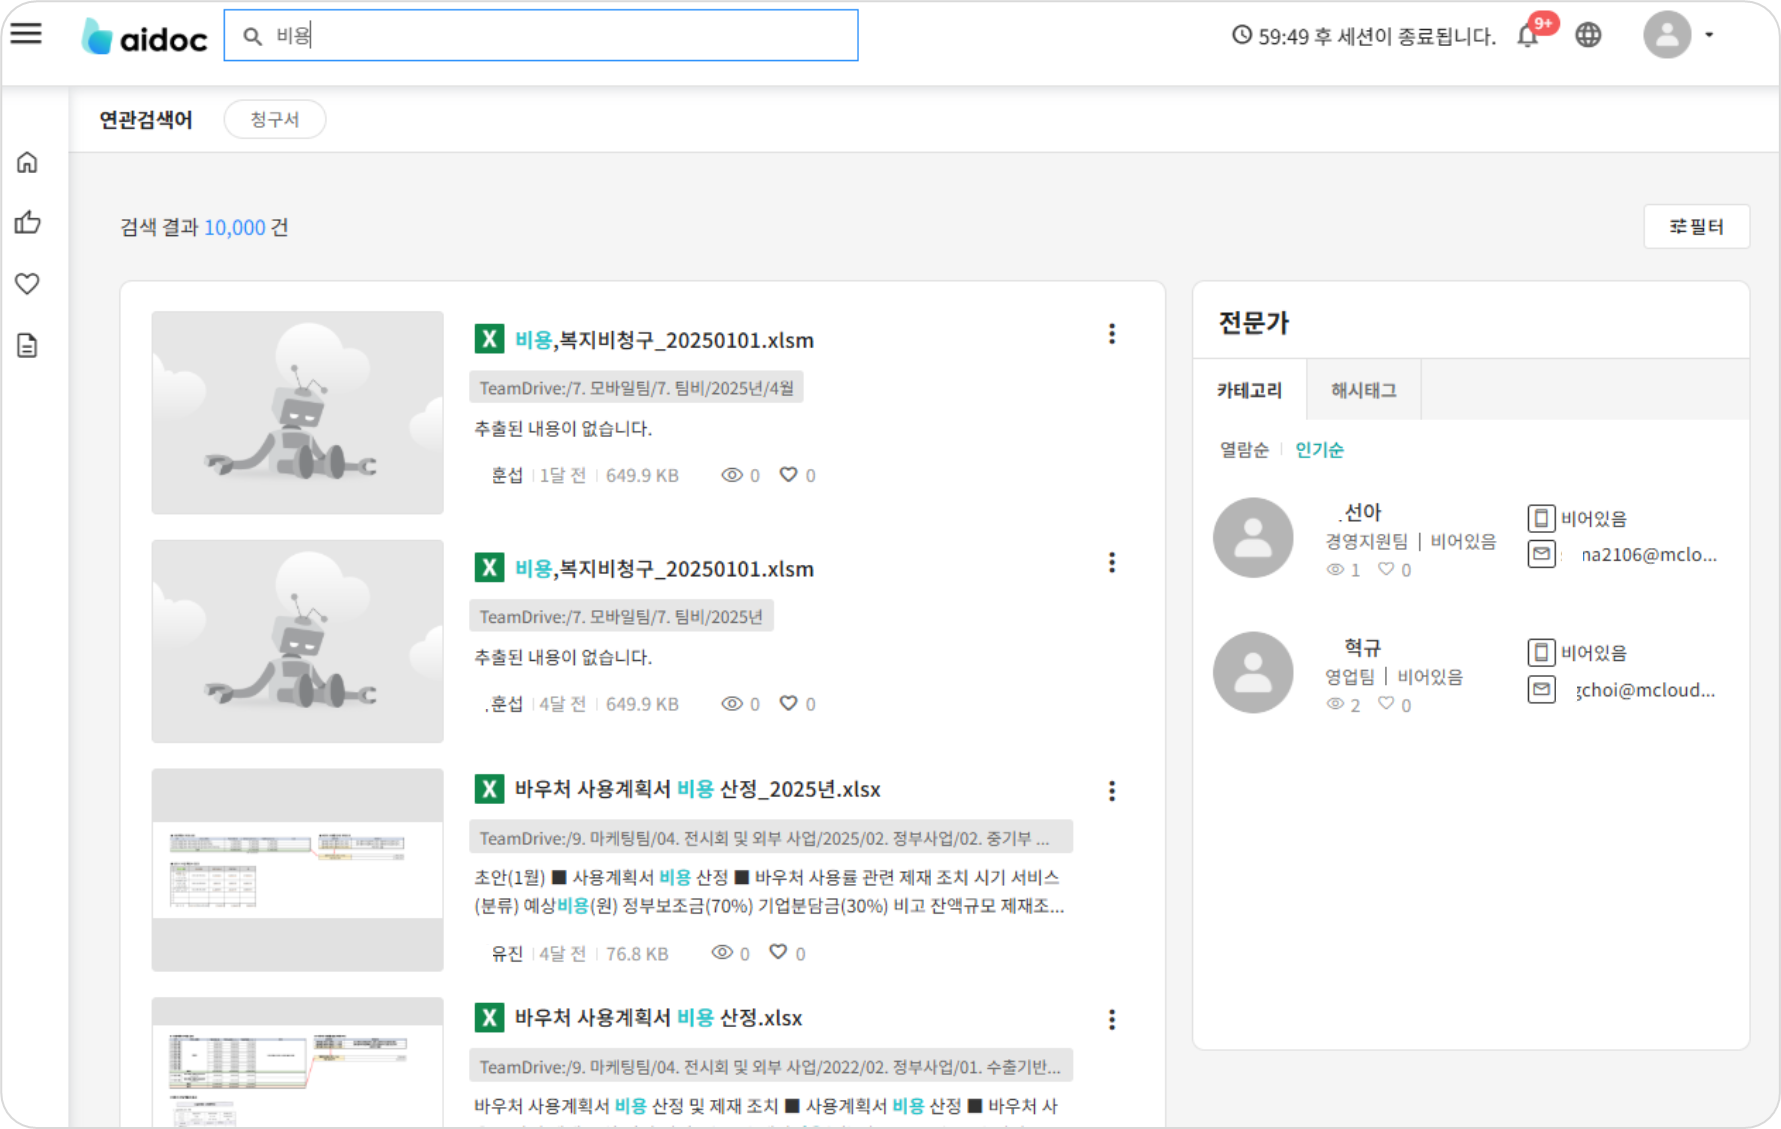Viewport: 1781px width, 1129px height.
Task: Open the thumbs-up recommendations sidebar icon
Action: point(27,223)
